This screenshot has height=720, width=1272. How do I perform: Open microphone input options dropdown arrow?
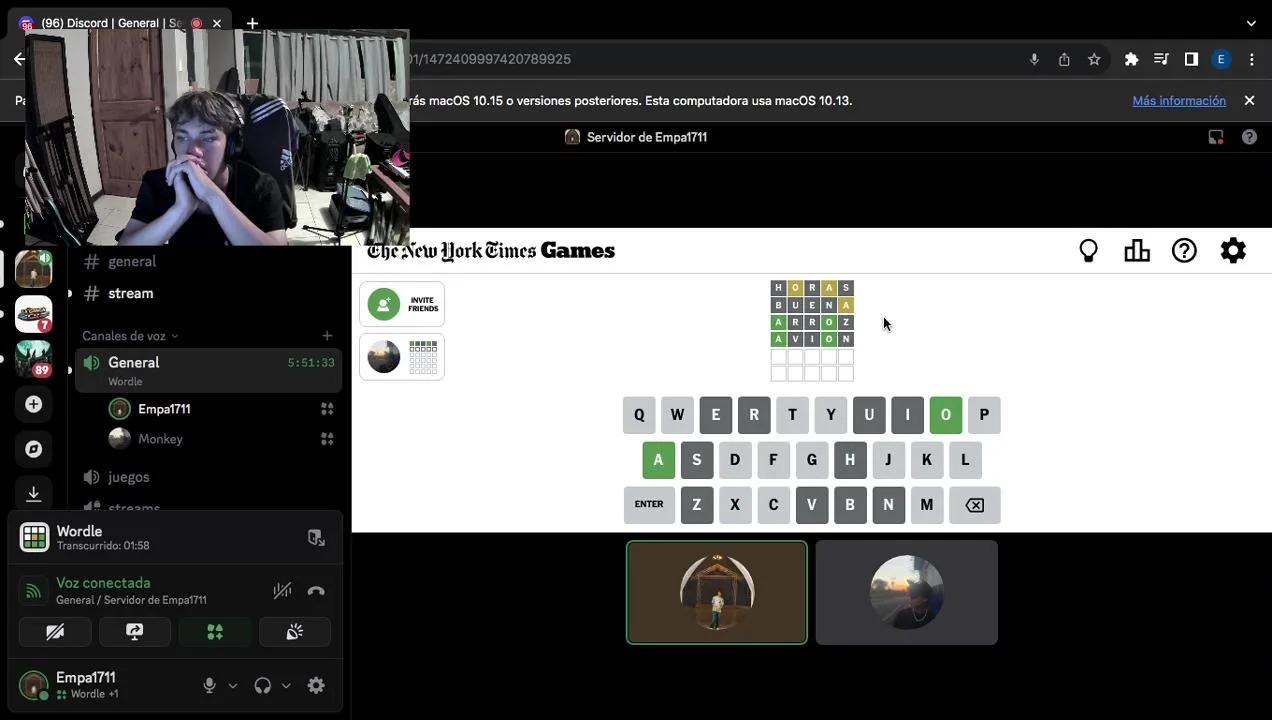(233, 686)
